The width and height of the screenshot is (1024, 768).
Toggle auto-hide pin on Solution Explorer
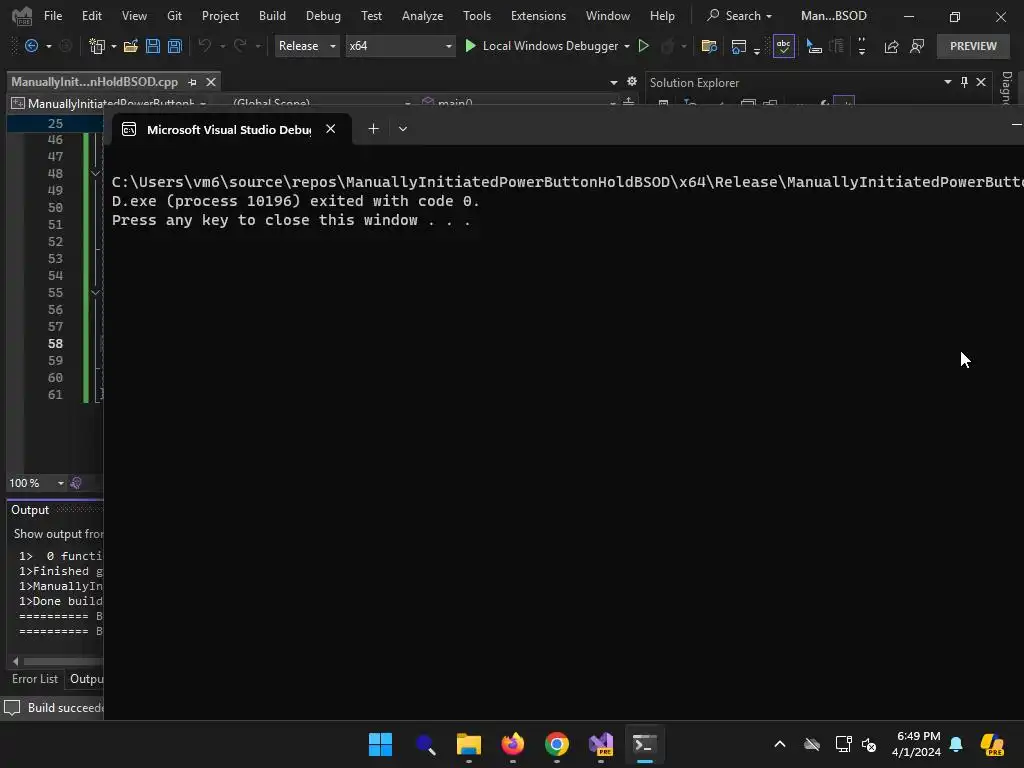coord(964,82)
